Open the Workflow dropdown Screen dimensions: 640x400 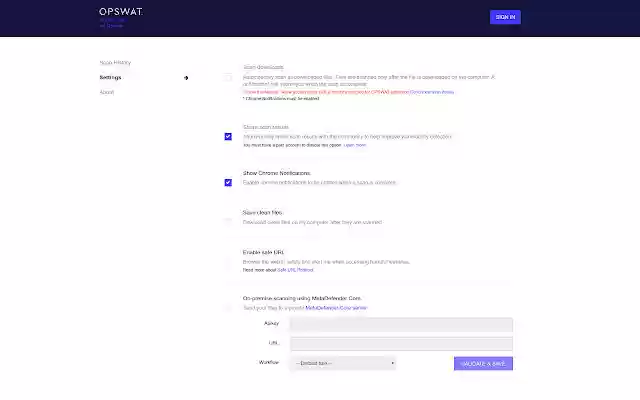[x=343, y=363]
